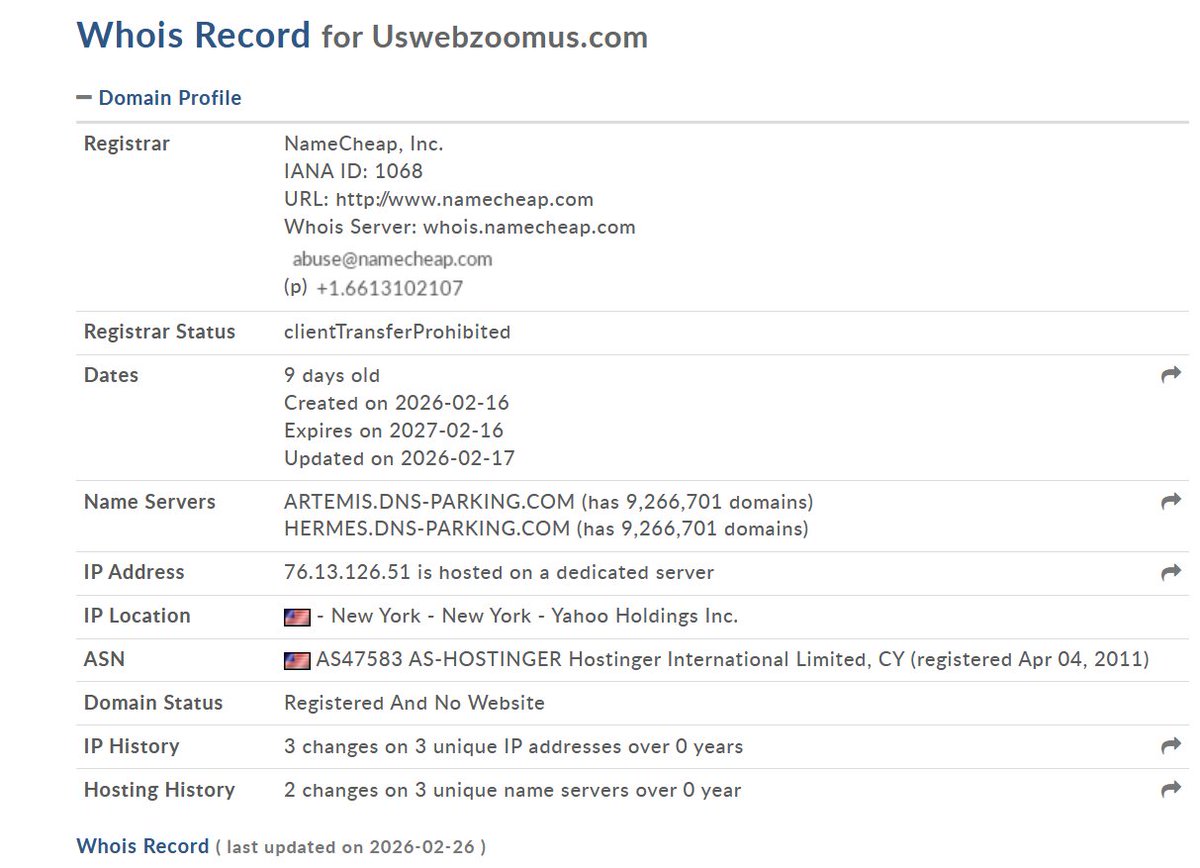Click the phone number +1.6613102107
Image resolution: width=1200 pixels, height=868 pixels.
(x=389, y=288)
